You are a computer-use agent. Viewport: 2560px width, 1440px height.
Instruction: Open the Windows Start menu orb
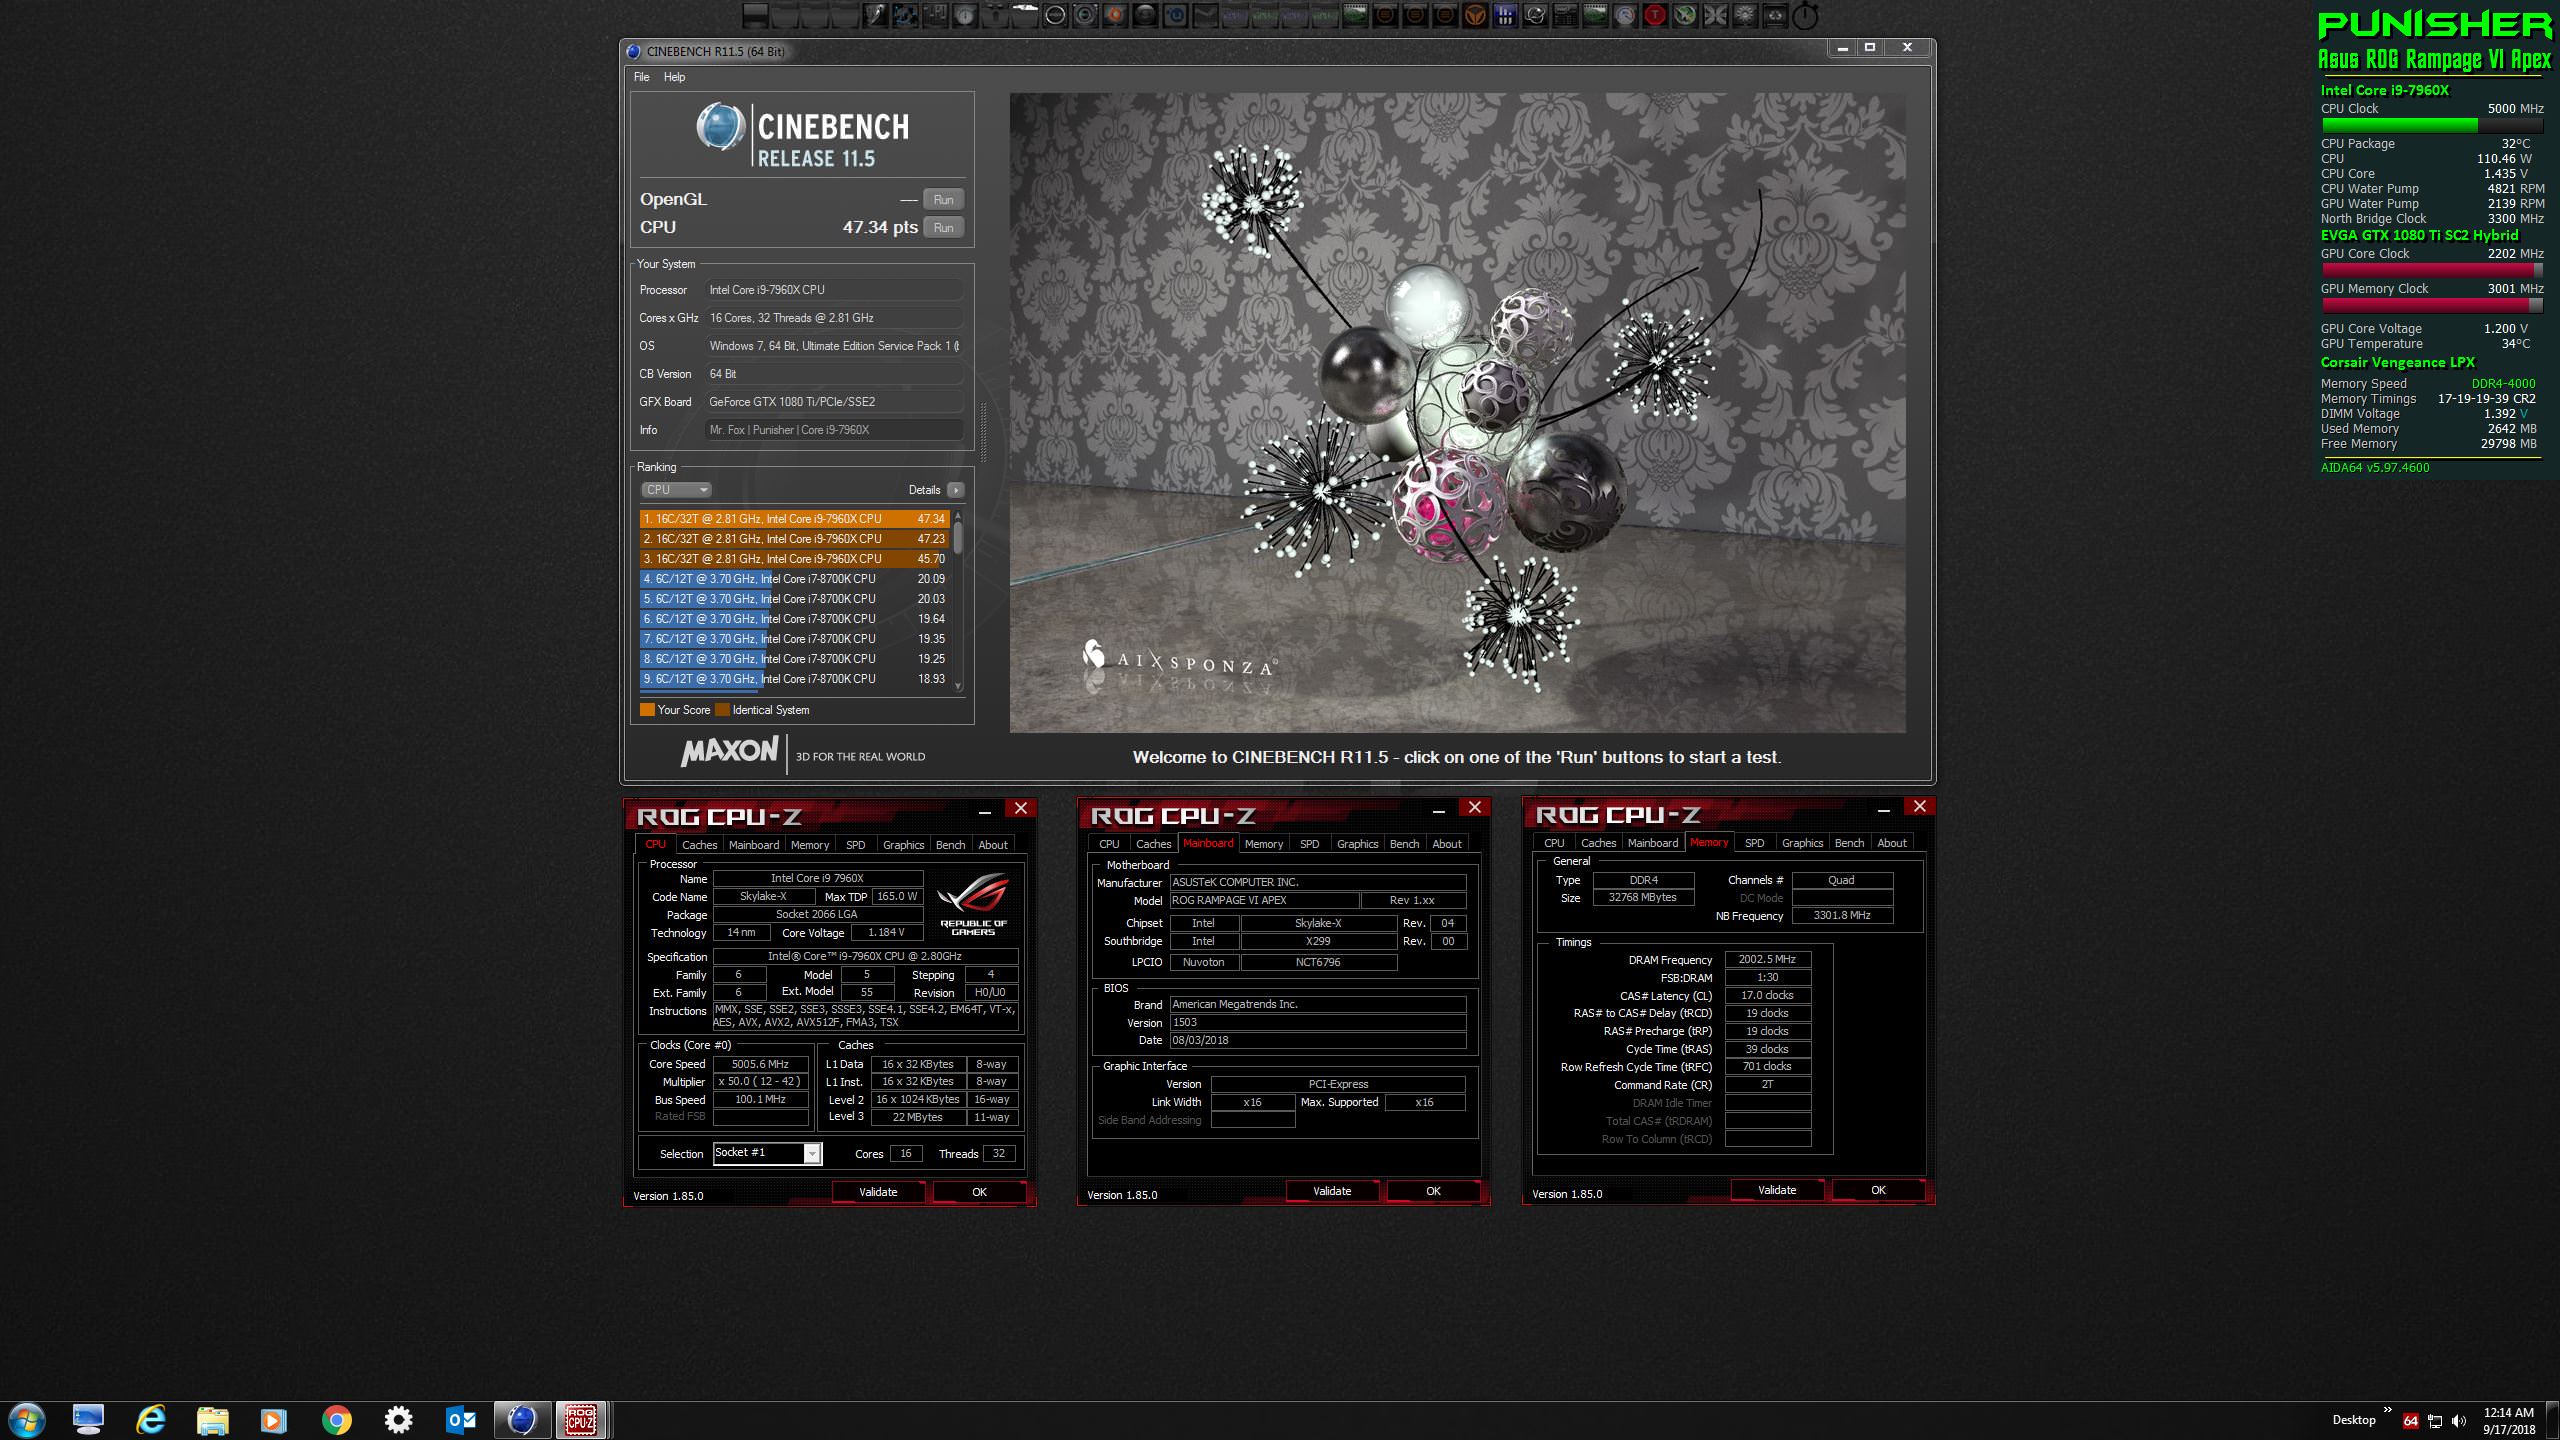pyautogui.click(x=27, y=1420)
